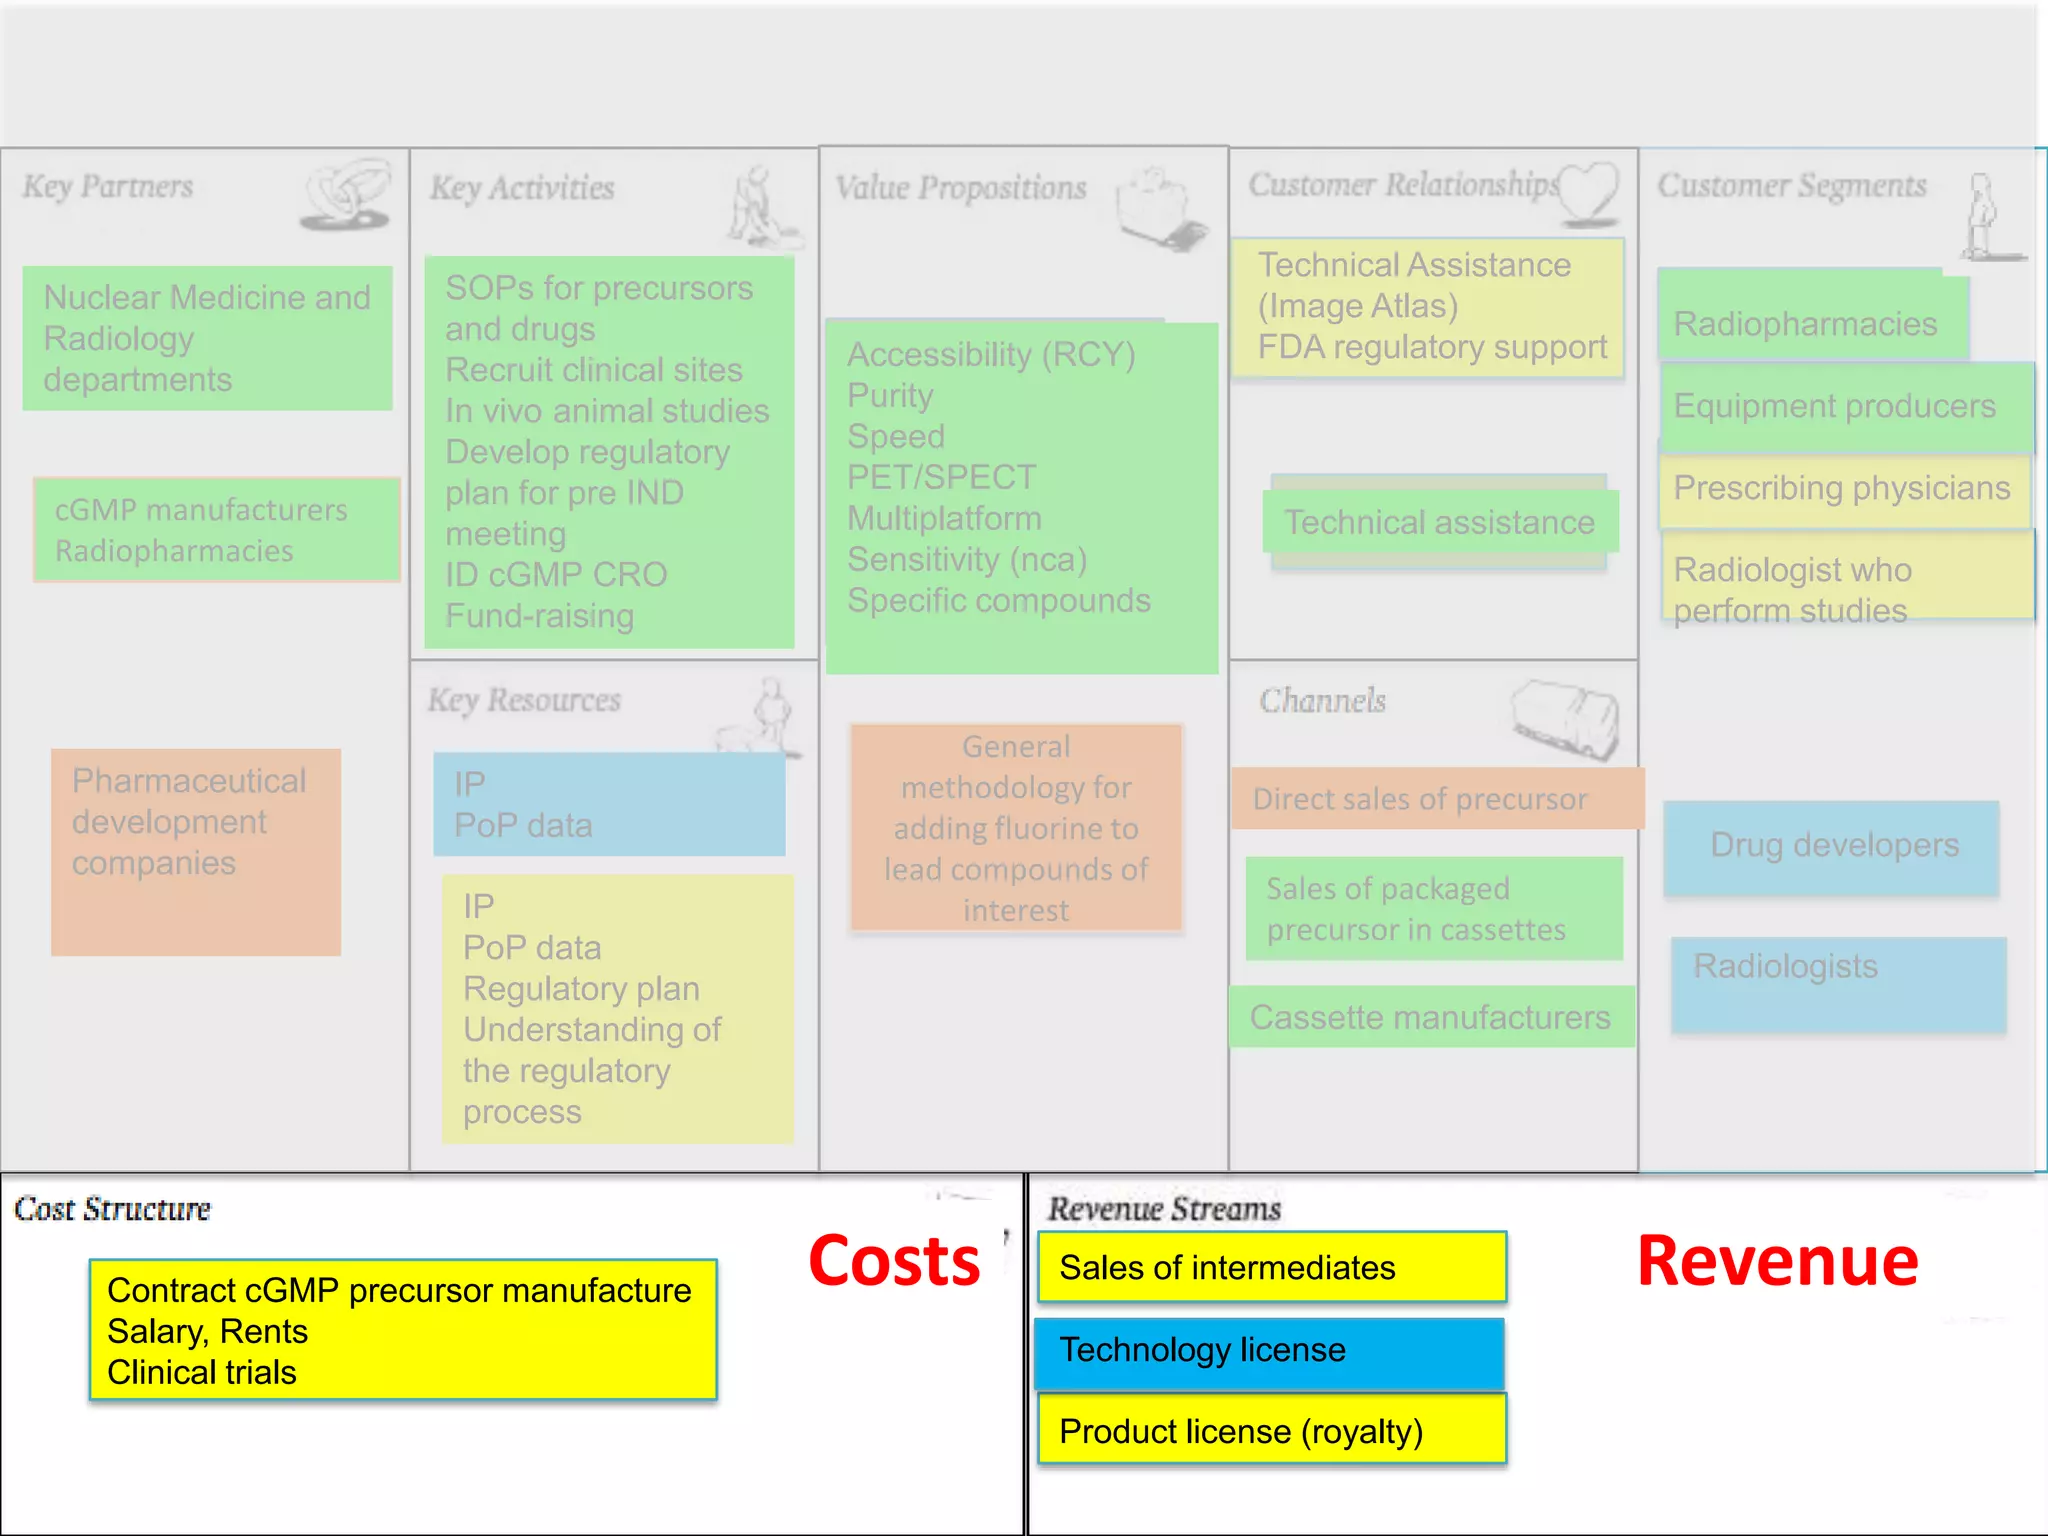
Task: Click the Product license (royalty) note
Action: pyautogui.click(x=1271, y=1431)
